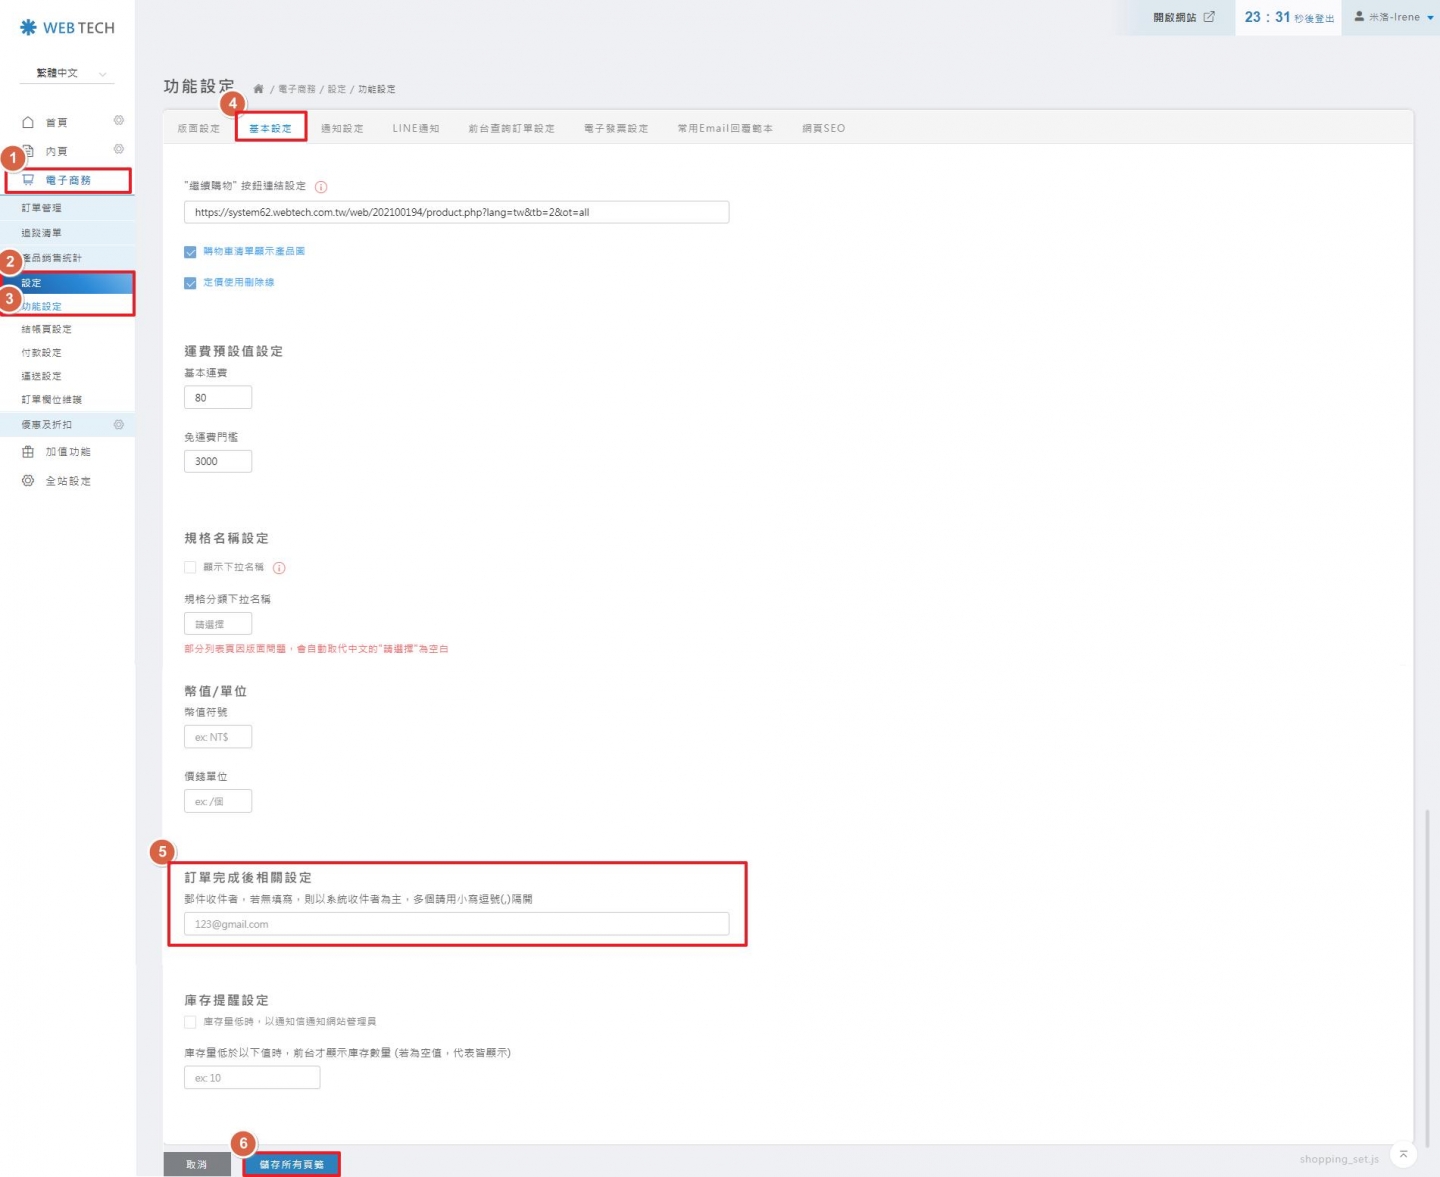Click the scroll-to-top arrow icon at bottom right
This screenshot has height=1177, width=1440.
pyautogui.click(x=1403, y=1154)
